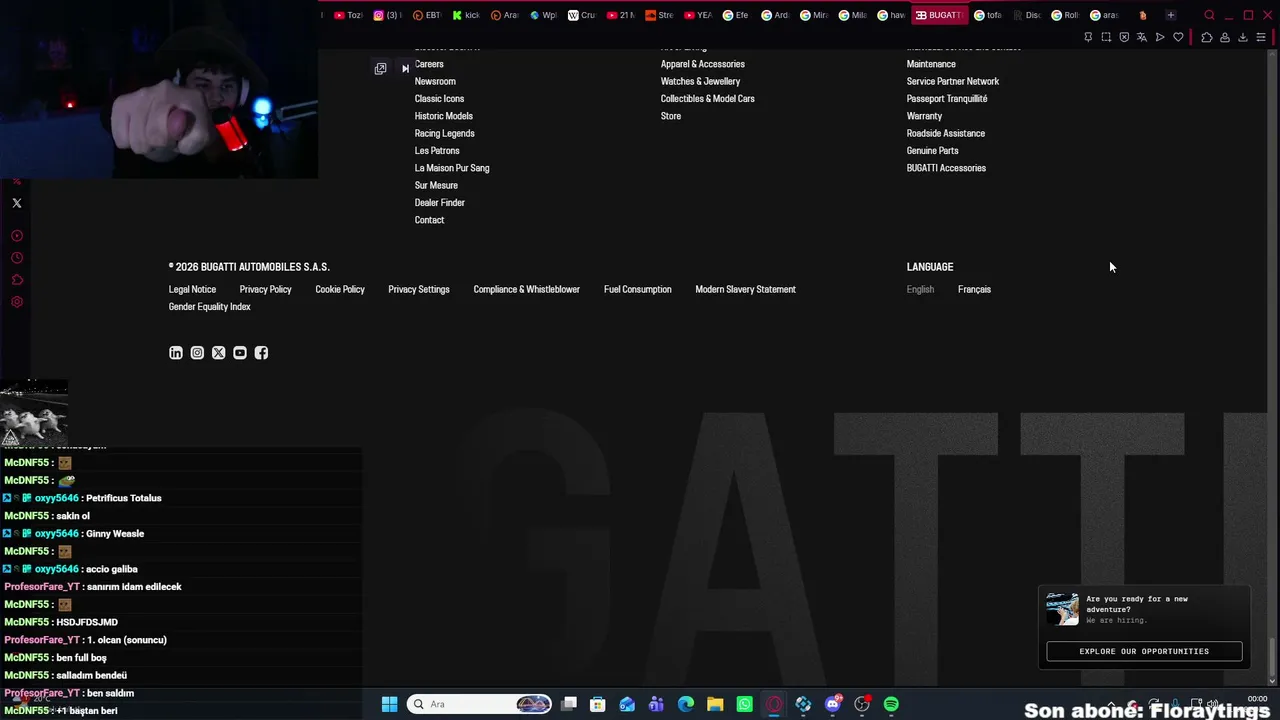
Task: Click the Explore Our Opportunities button
Action: point(1144,651)
